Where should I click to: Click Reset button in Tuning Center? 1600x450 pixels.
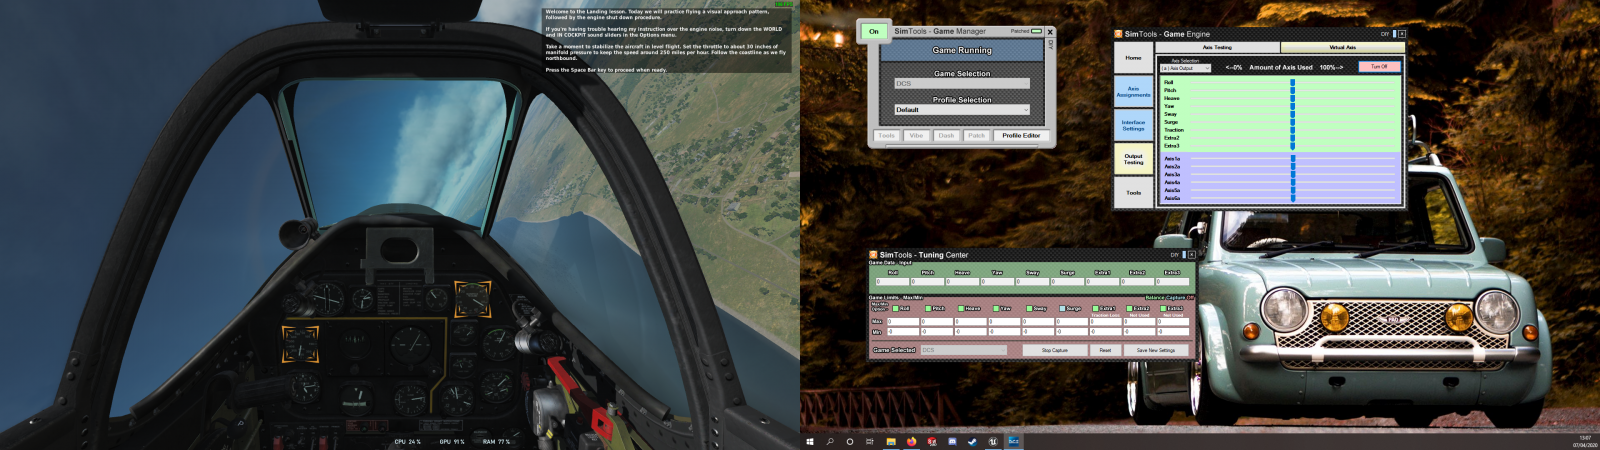point(1105,350)
